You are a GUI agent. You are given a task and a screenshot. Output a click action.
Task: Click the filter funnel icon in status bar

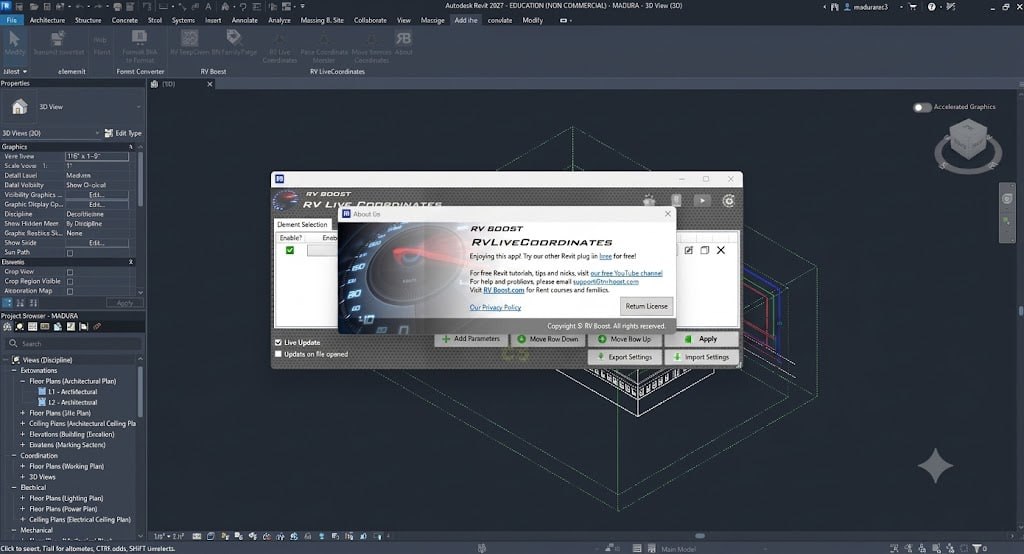(977, 548)
